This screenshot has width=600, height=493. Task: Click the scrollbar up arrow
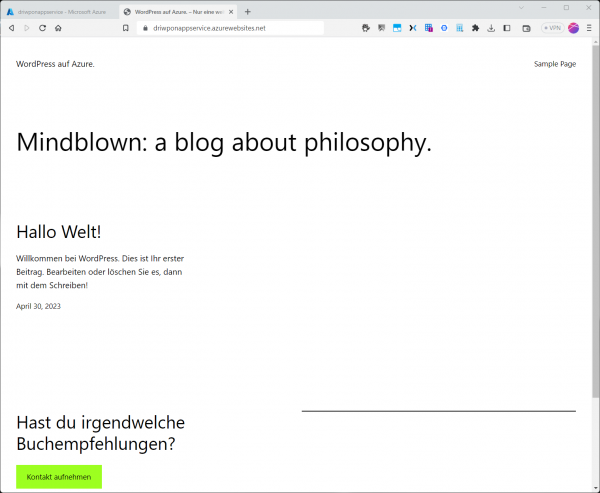click(x=596, y=41)
